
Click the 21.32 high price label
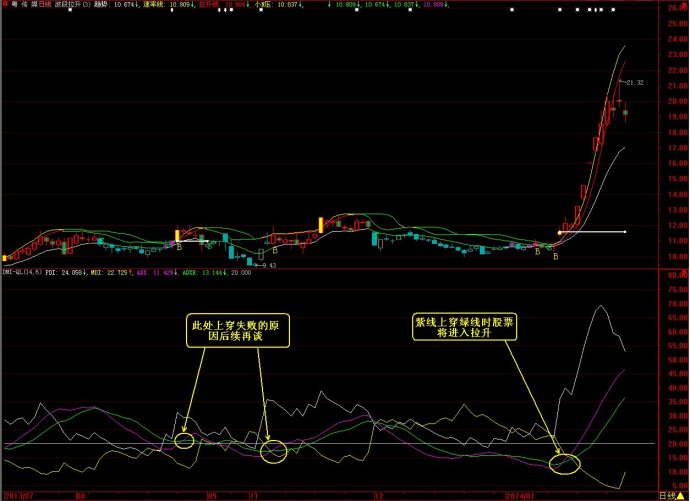[635, 83]
